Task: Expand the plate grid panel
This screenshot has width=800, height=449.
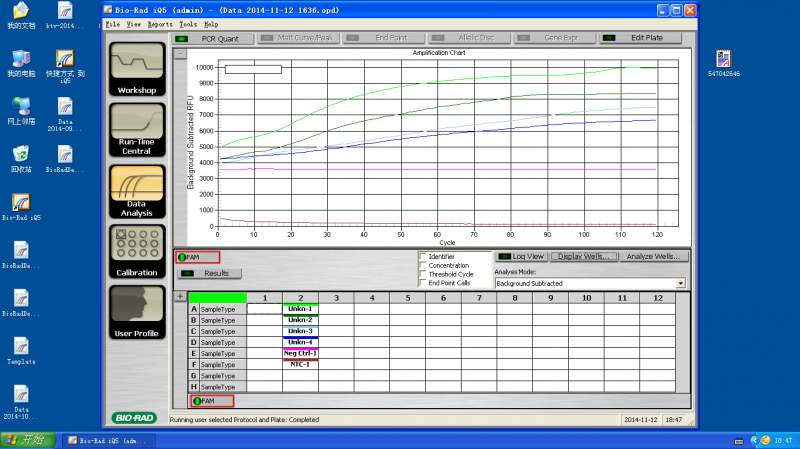Action: (x=180, y=296)
